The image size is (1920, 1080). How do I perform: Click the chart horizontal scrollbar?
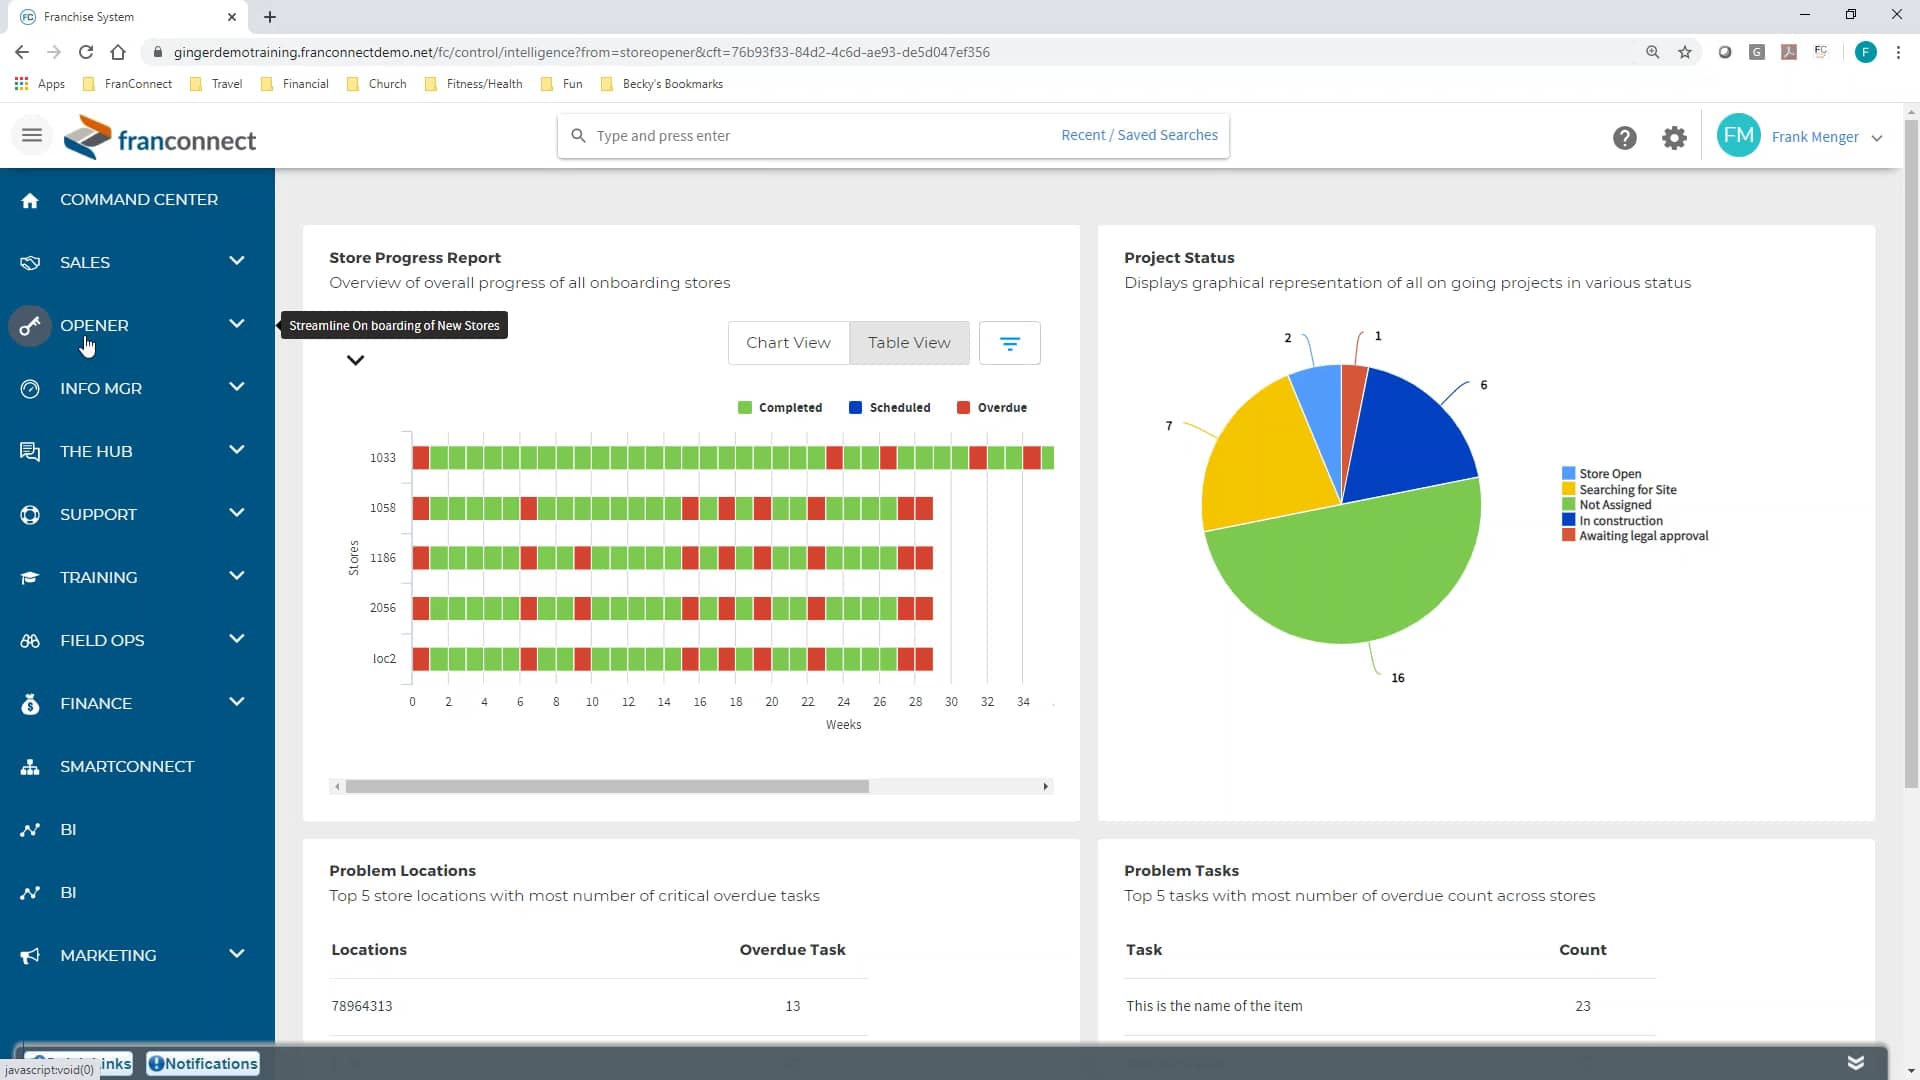(607, 787)
